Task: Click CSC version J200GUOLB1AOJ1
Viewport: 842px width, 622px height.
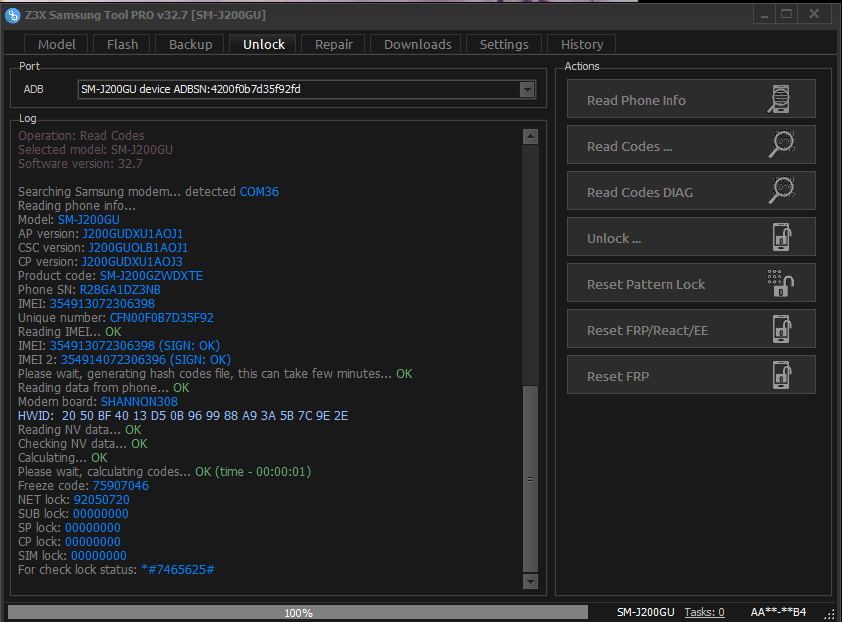Action: click(138, 248)
